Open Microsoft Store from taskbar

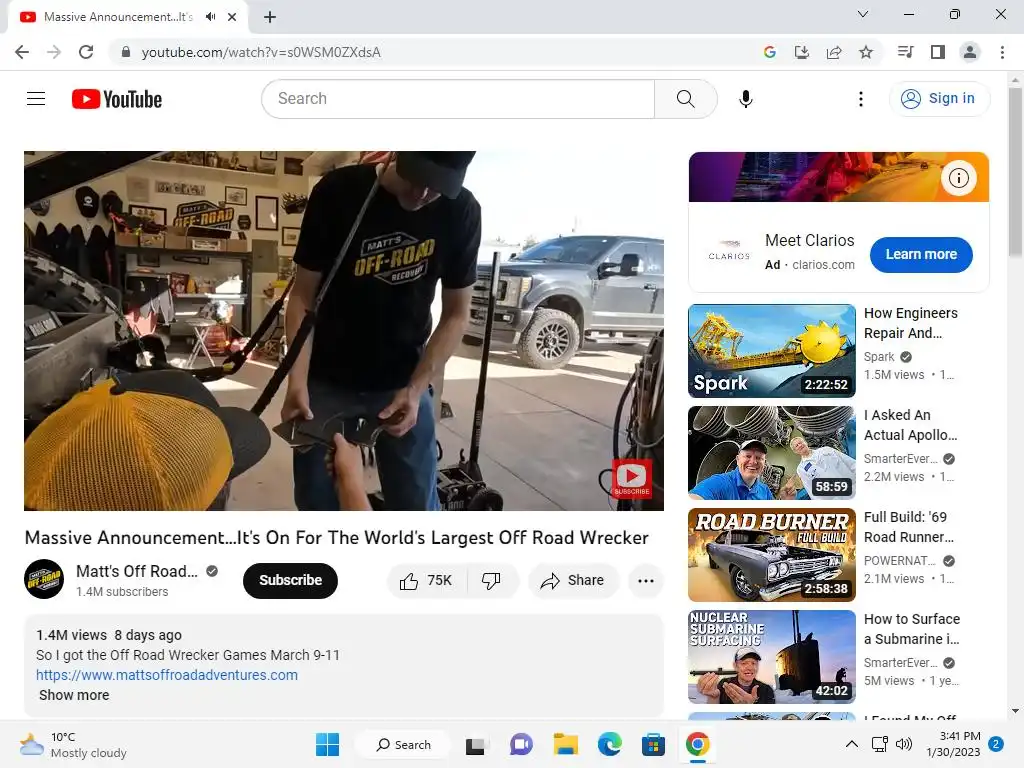click(x=653, y=744)
